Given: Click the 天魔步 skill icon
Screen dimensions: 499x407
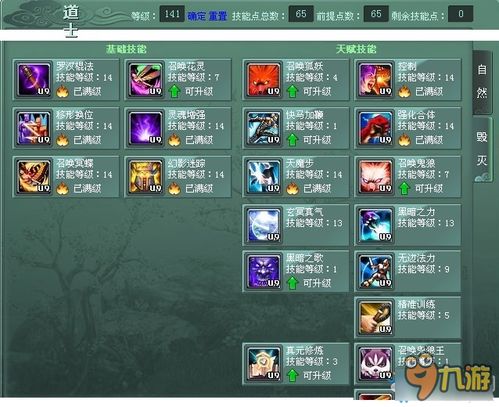Looking at the screenshot, I should coord(263,177).
